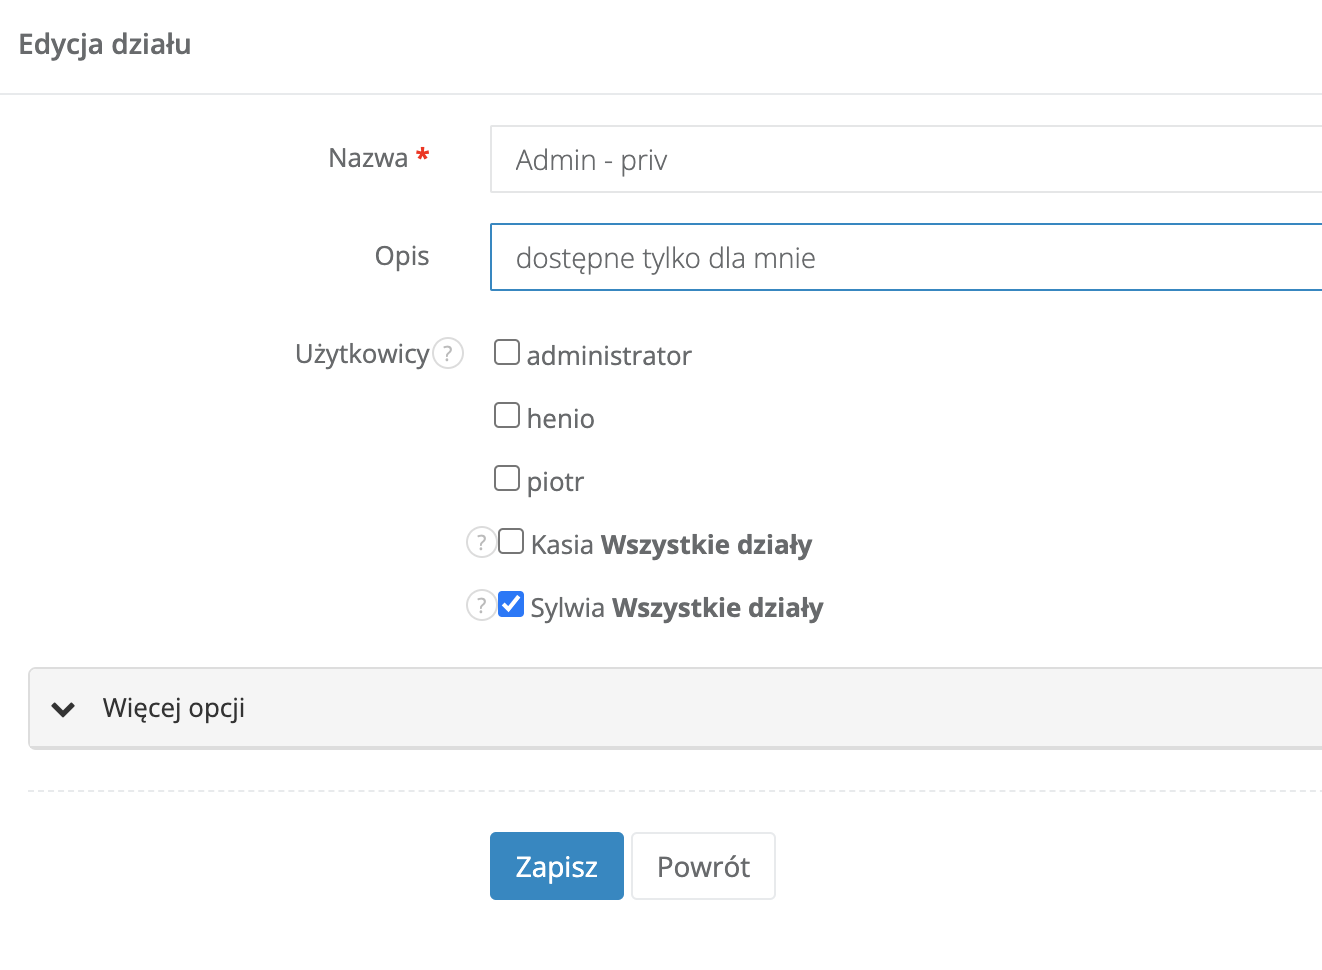The width and height of the screenshot is (1322, 970).
Task: Click the question mark icon before Sylwia
Action: click(481, 606)
